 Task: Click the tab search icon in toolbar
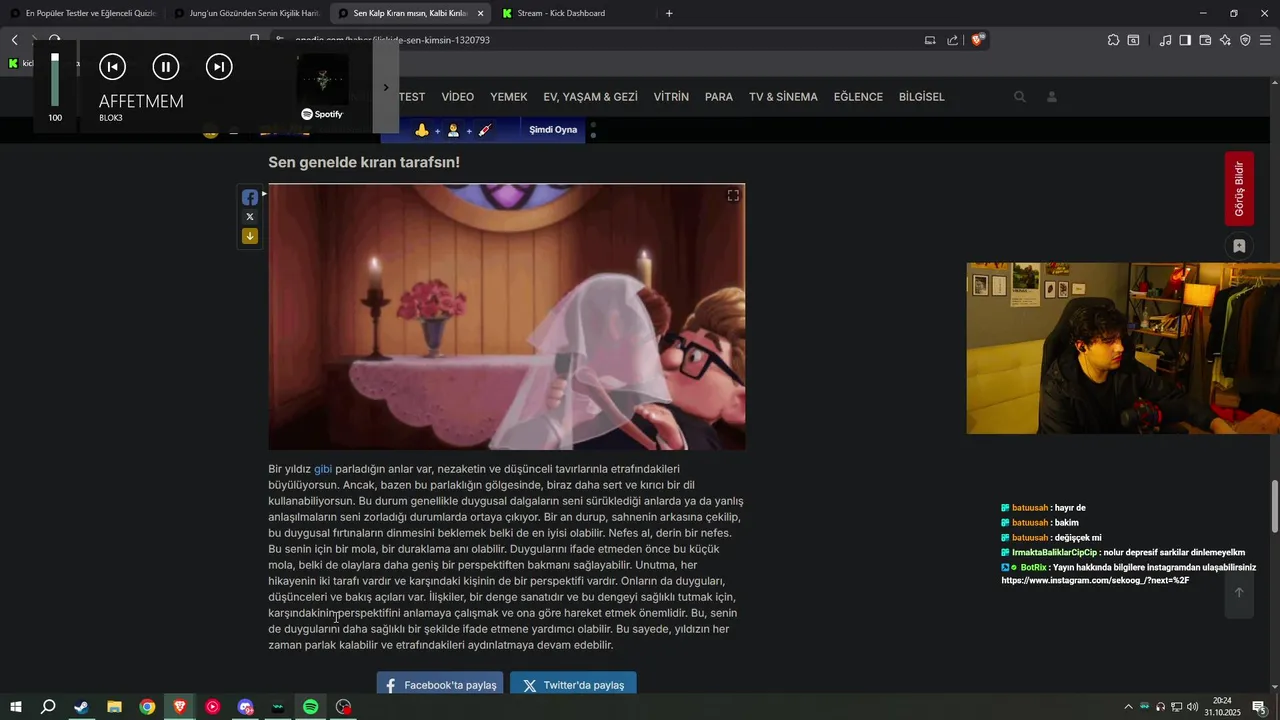(1133, 40)
